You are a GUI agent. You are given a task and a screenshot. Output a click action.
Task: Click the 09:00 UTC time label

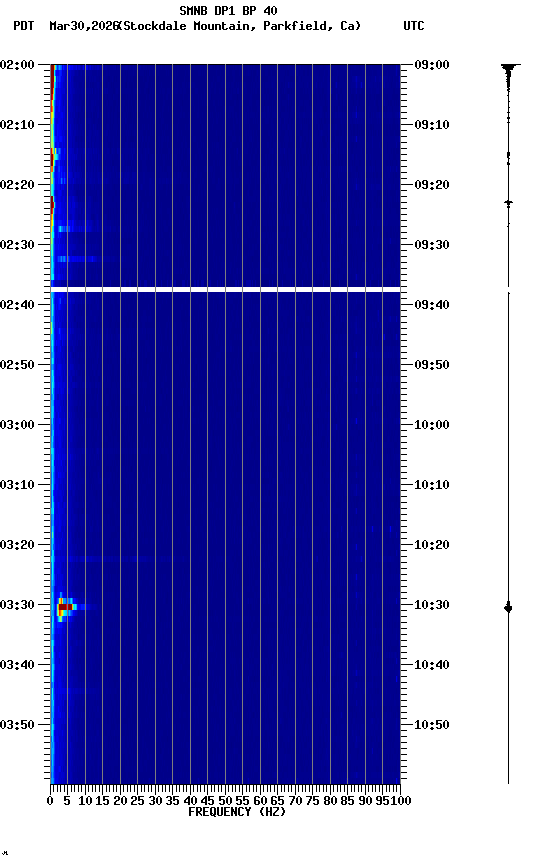[x=432, y=64]
